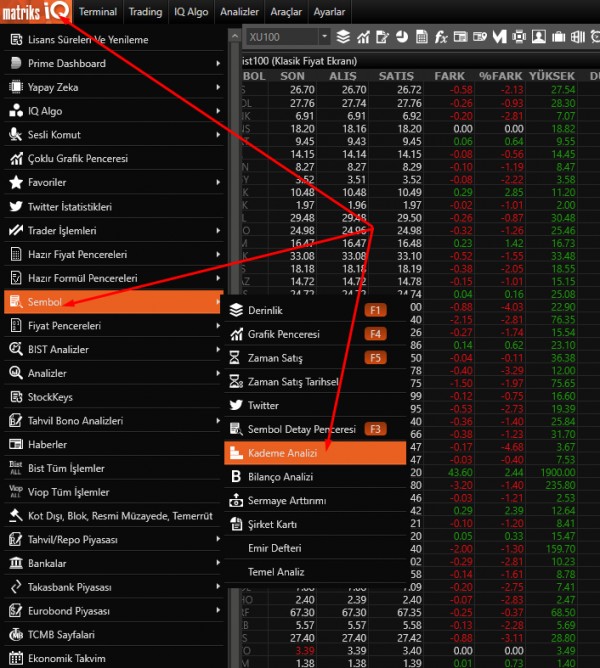Expand the Yapay Zeka submenu arrow

[x=218, y=87]
